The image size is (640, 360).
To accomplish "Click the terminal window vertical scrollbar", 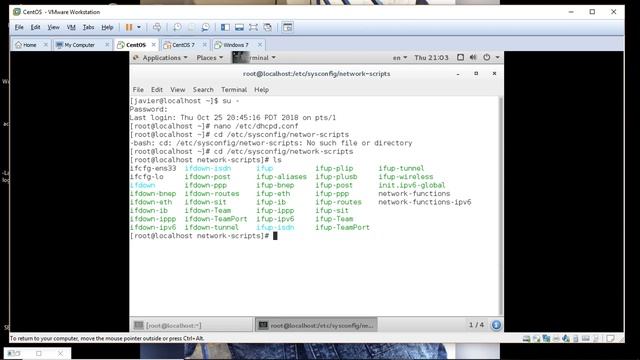I will coord(501,206).
